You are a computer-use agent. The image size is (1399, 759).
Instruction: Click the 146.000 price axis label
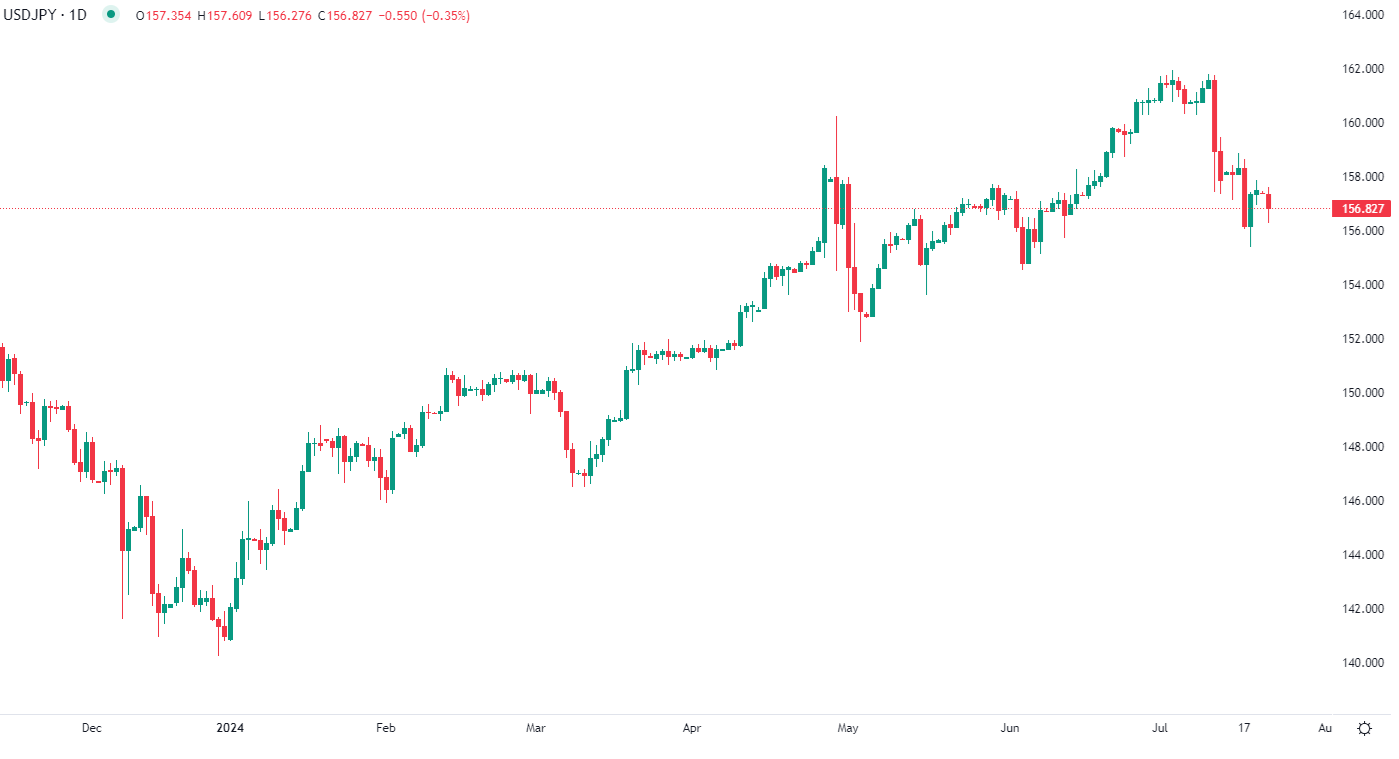click(1364, 501)
